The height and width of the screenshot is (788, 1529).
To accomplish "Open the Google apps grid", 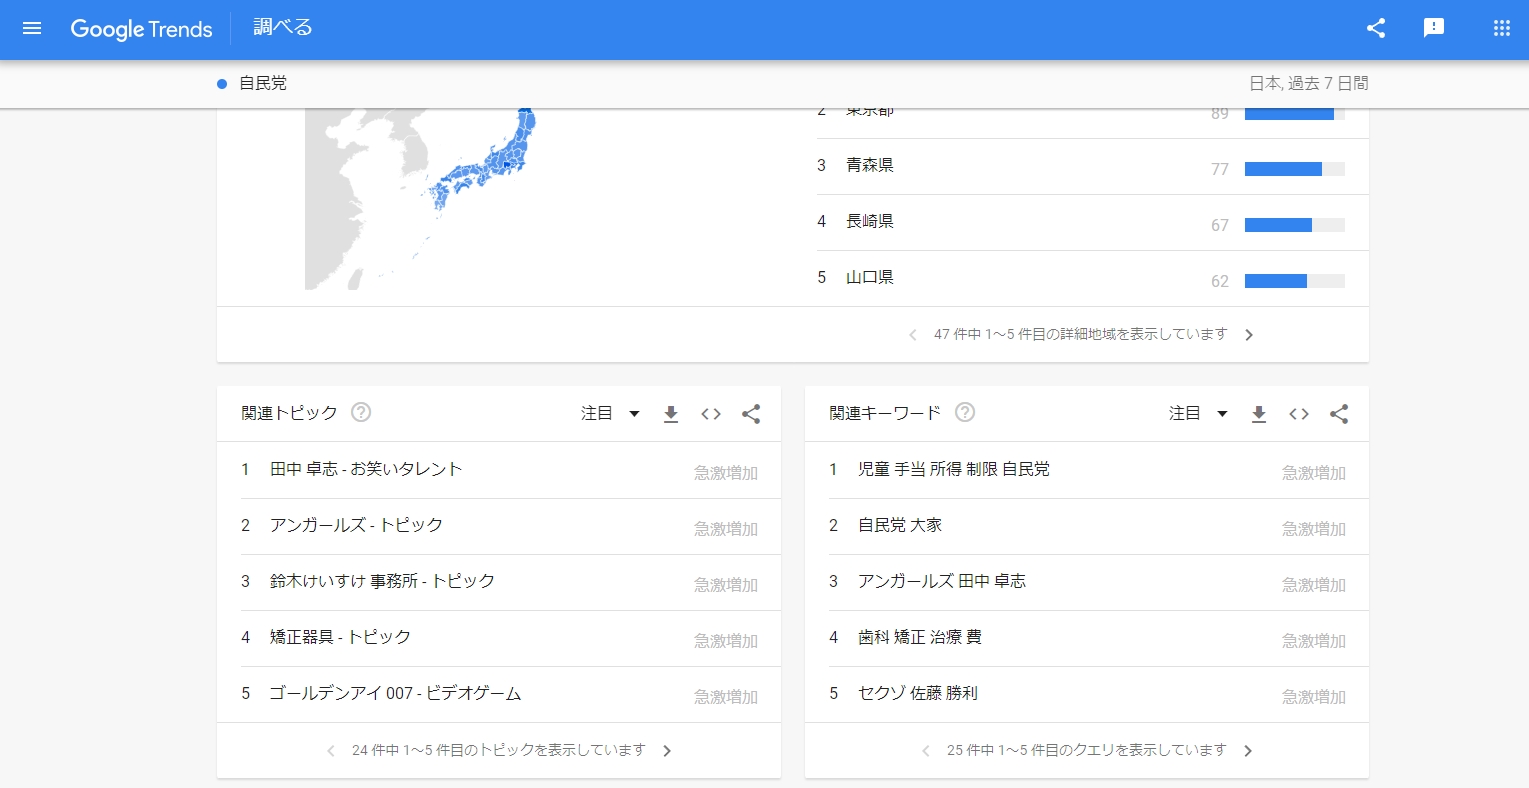I will point(1502,28).
